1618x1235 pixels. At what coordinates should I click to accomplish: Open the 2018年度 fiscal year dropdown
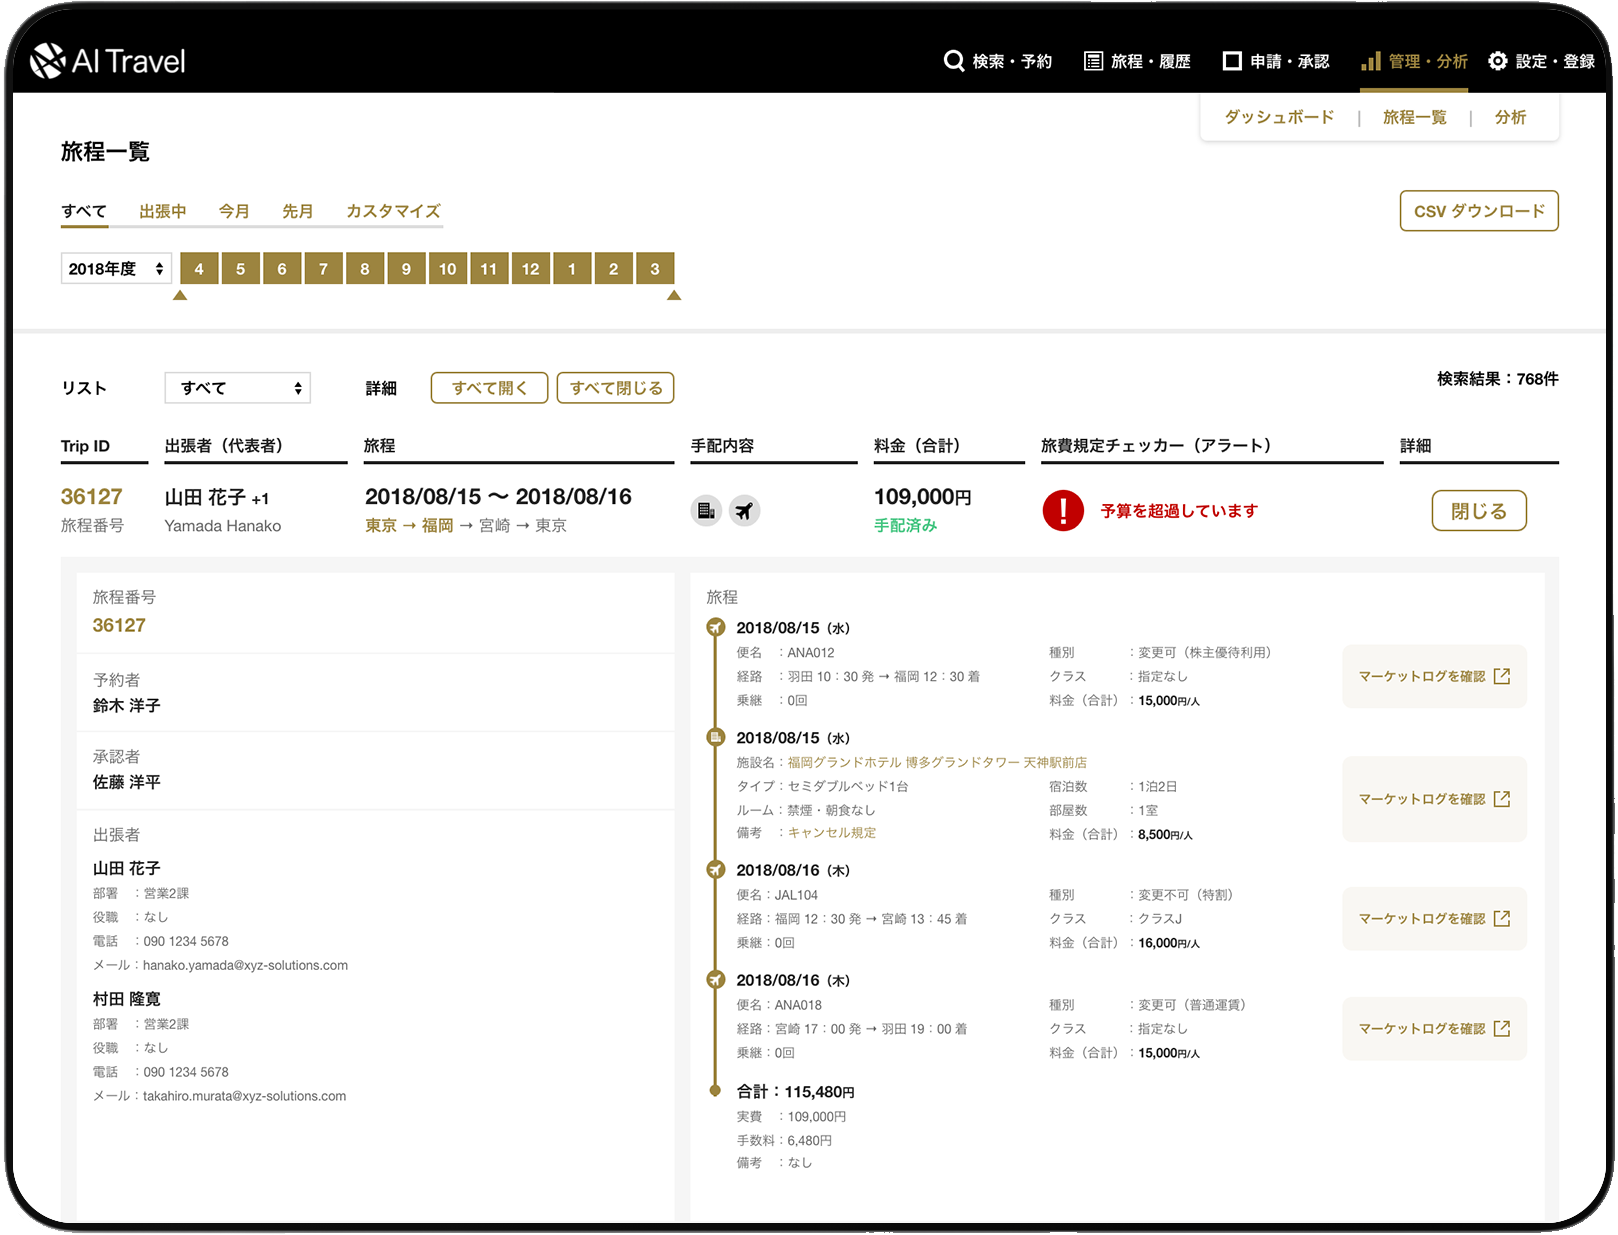coord(116,269)
